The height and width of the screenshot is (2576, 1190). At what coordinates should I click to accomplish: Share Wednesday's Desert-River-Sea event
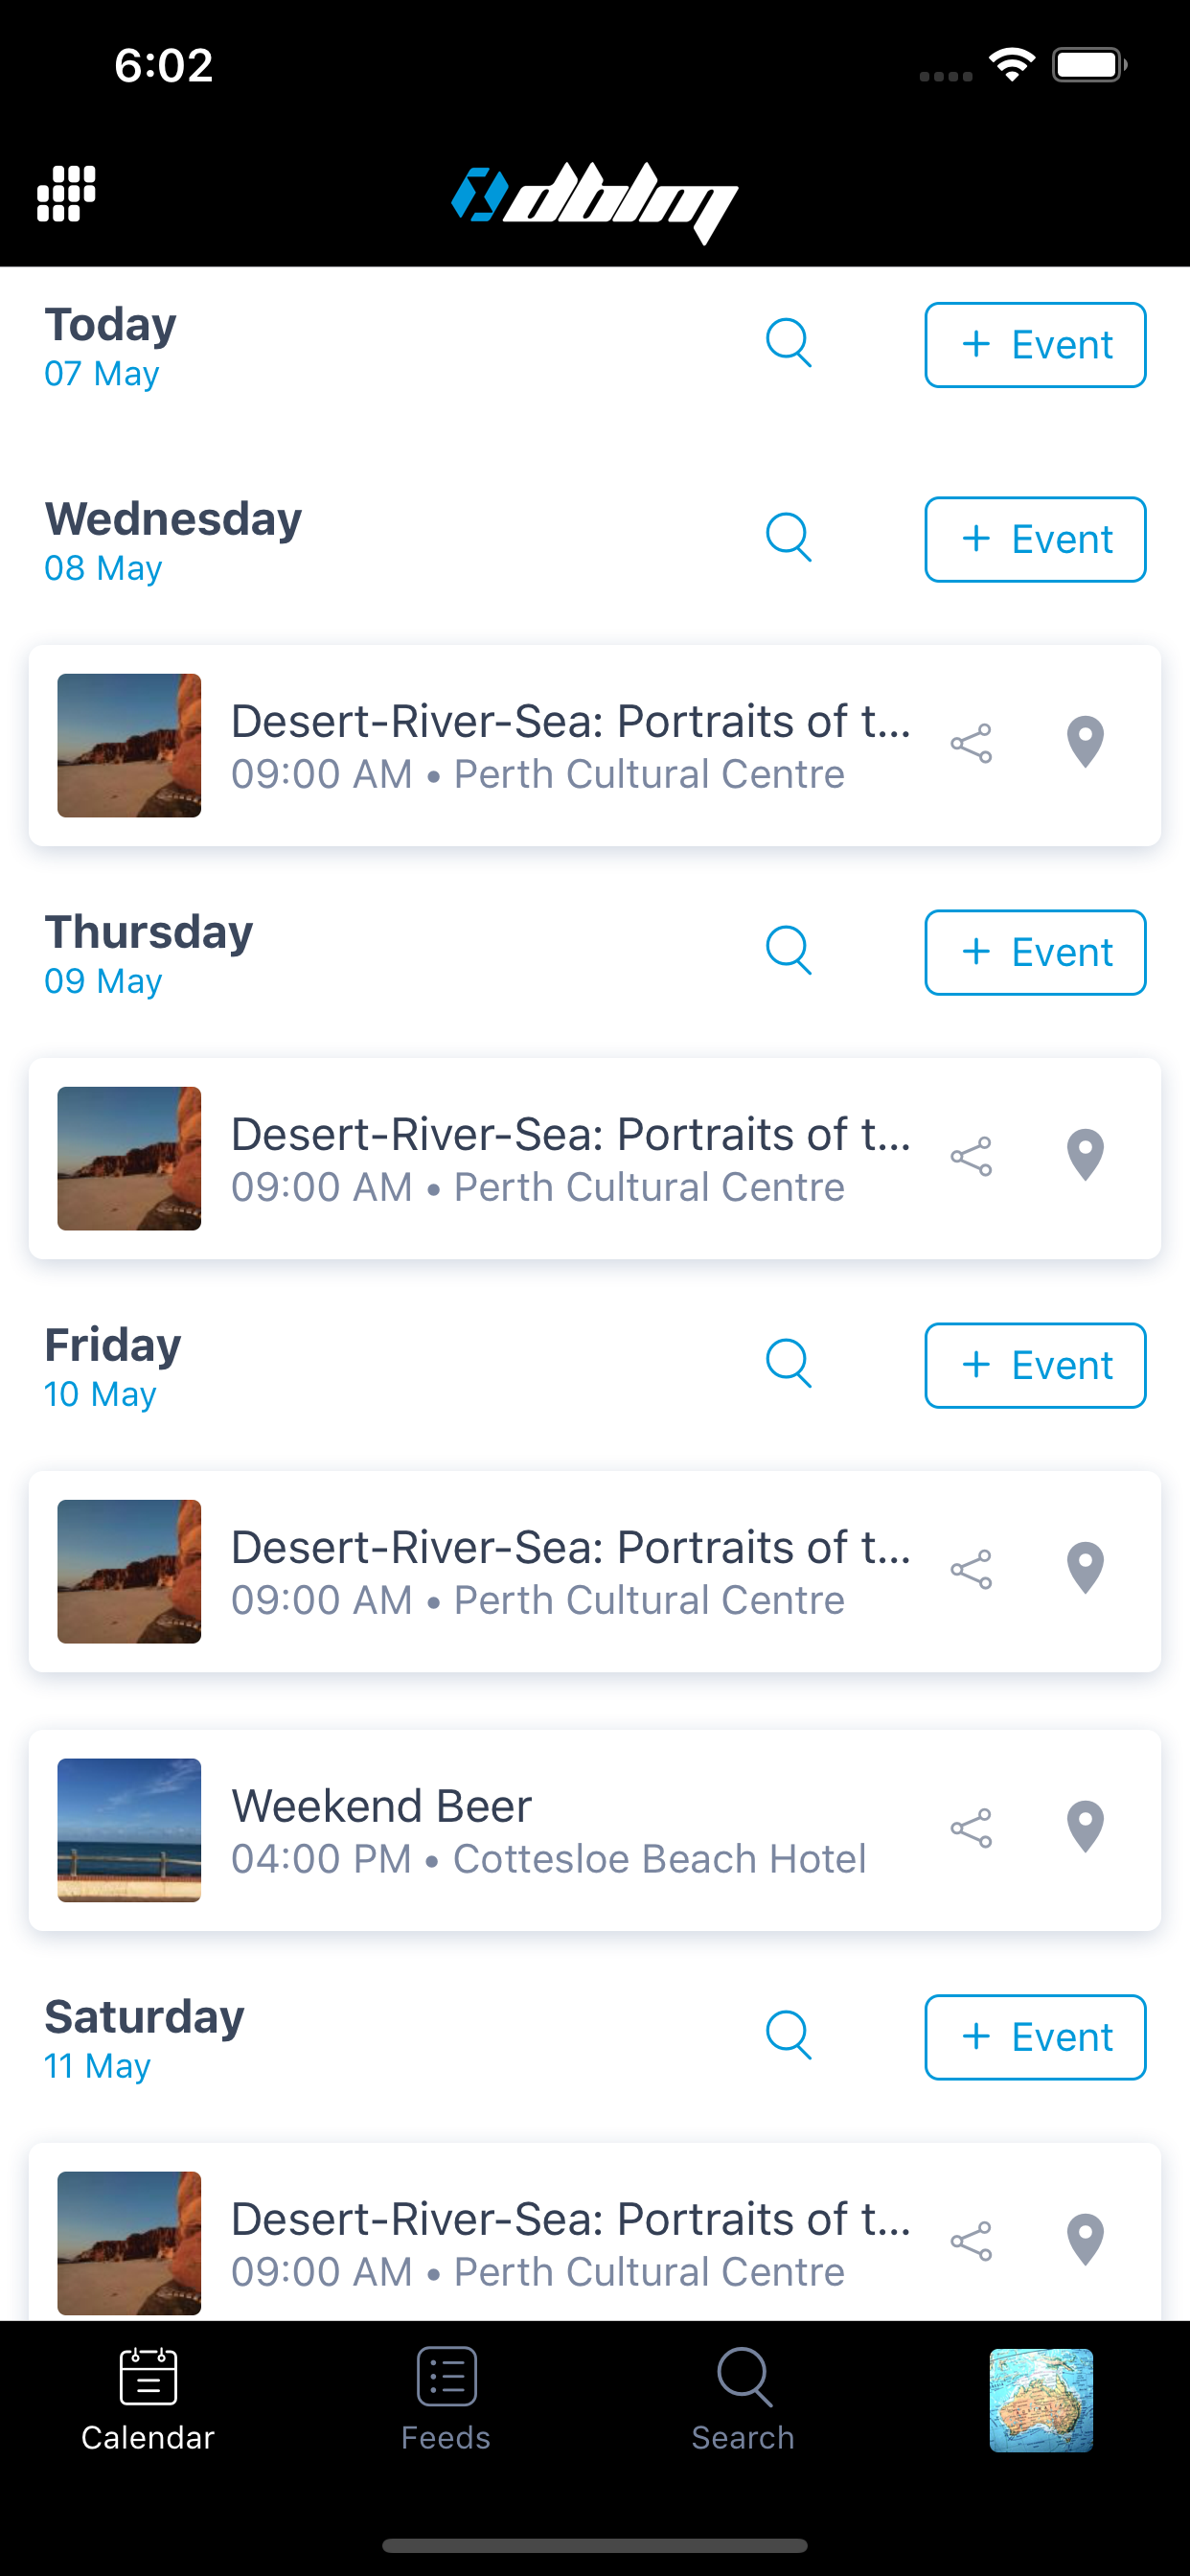pos(971,744)
